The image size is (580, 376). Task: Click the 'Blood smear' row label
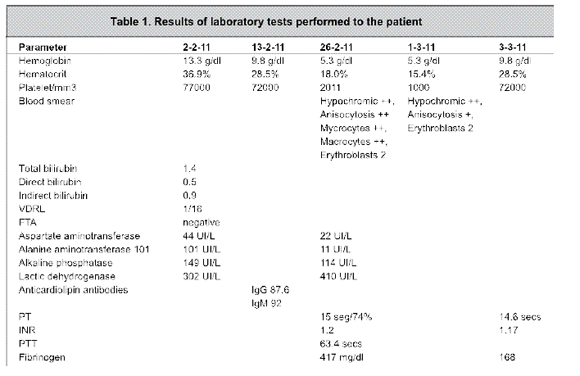[47, 101]
